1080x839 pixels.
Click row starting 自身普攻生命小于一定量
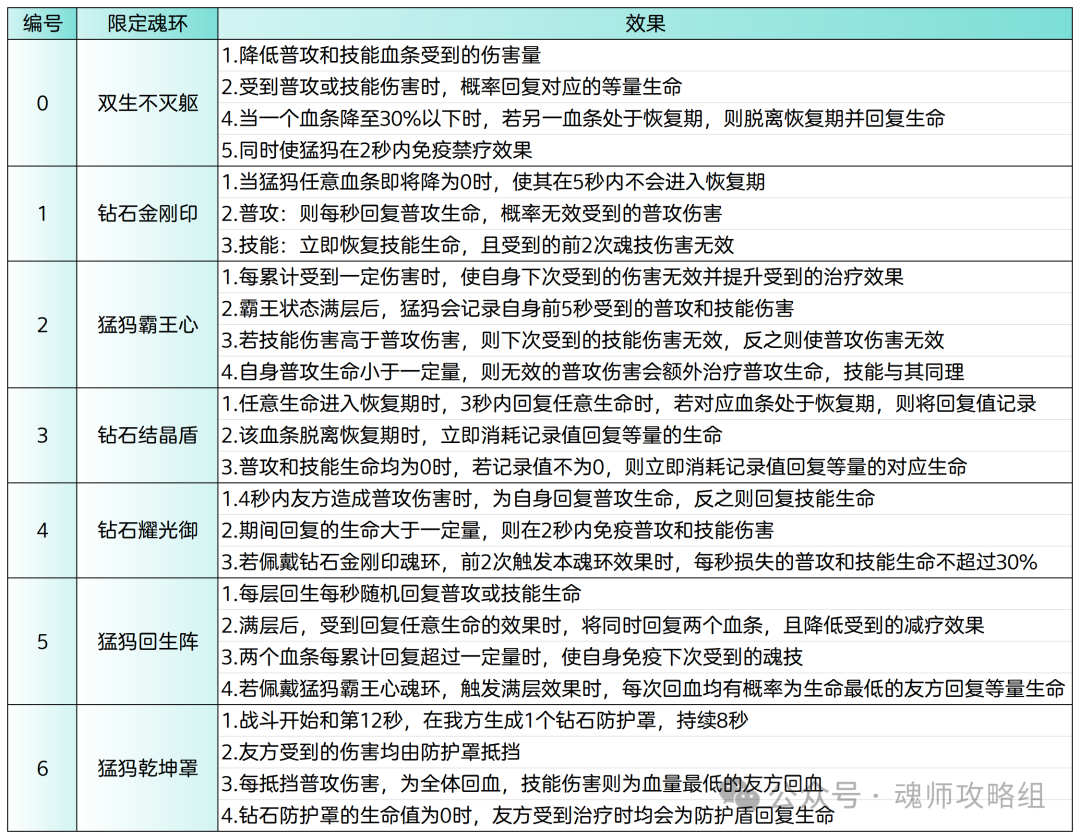click(645, 372)
